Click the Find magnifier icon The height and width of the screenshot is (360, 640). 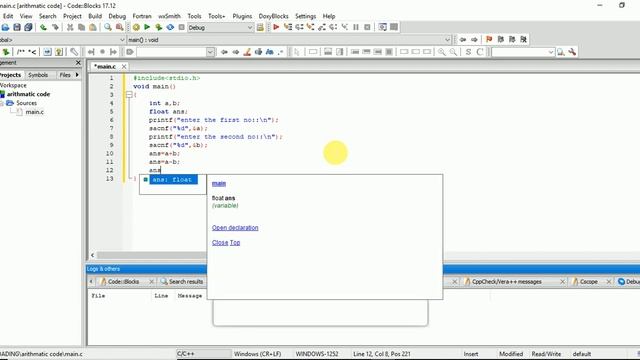(x=108, y=27)
